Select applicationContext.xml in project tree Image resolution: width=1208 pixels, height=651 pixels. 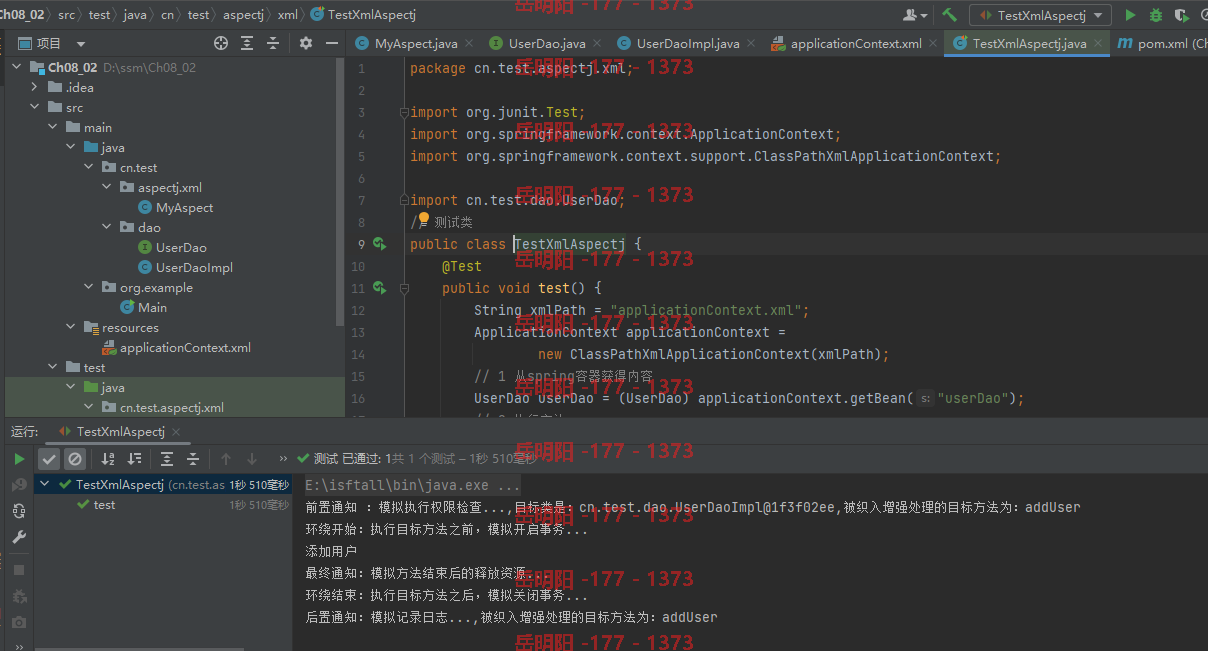click(x=176, y=347)
